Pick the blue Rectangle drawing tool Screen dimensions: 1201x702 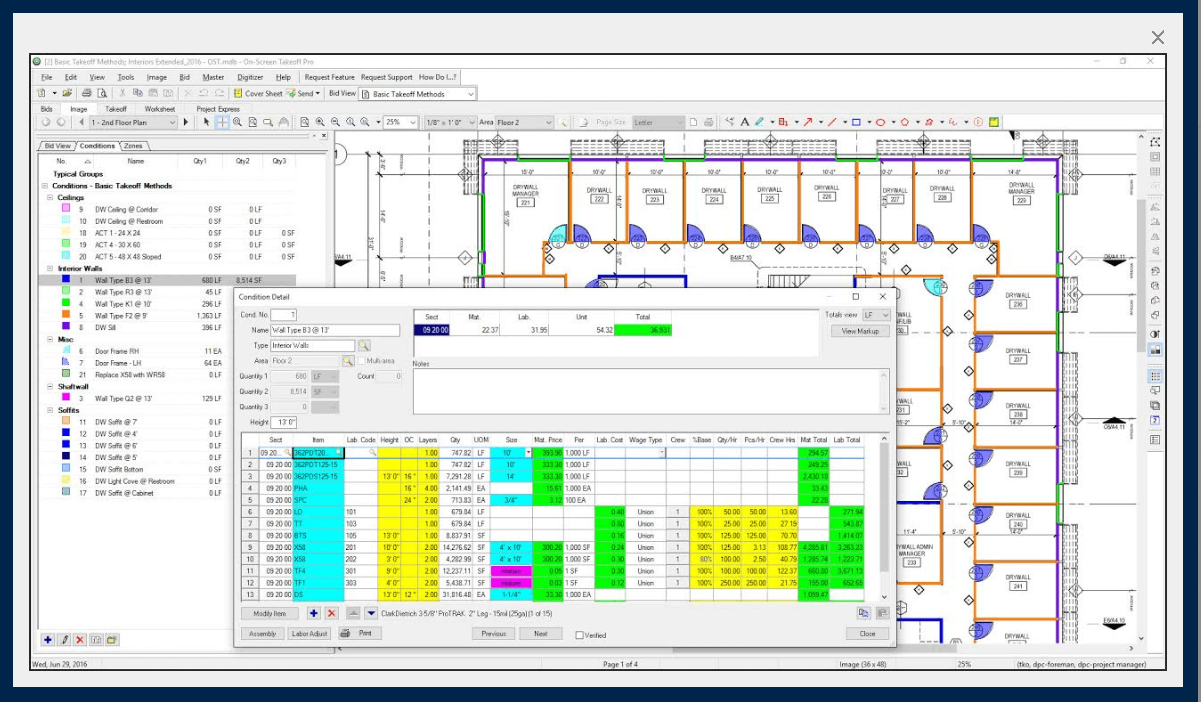point(856,122)
